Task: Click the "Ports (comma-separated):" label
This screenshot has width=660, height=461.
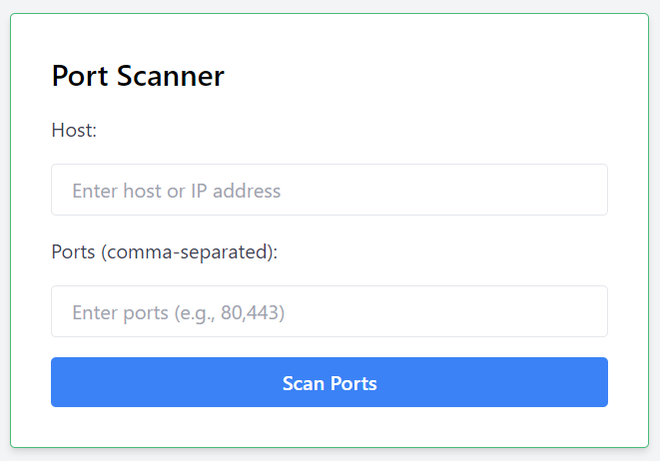Action: pyautogui.click(x=164, y=252)
